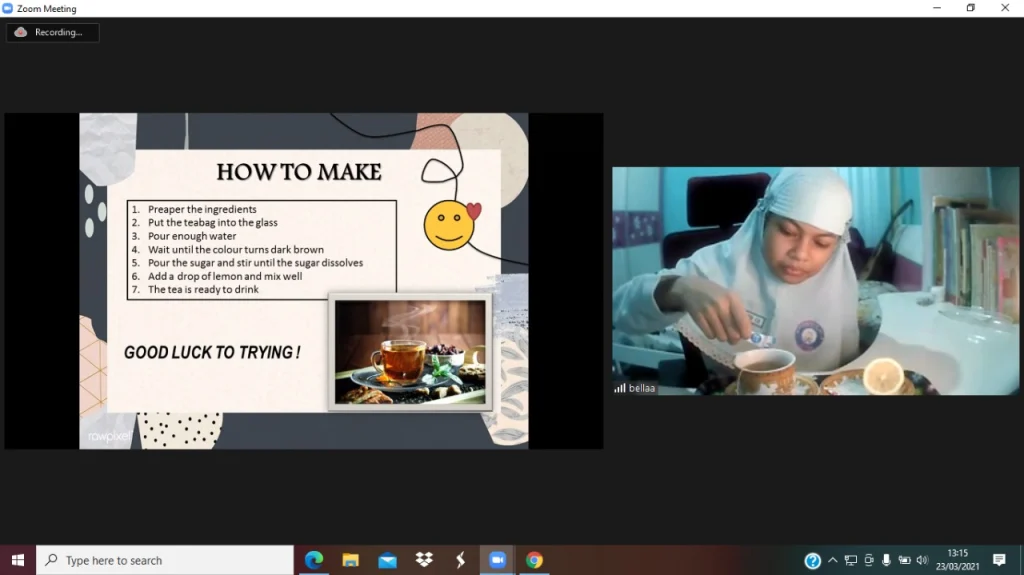Click the tea cup photo on the slide
Image resolution: width=1024 pixels, height=575 pixels.
410,352
